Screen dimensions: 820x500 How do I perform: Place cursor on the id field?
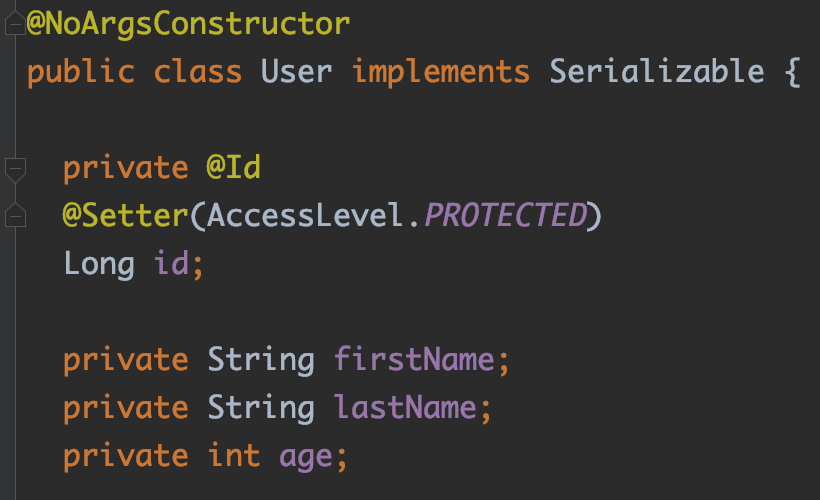[x=170, y=264]
